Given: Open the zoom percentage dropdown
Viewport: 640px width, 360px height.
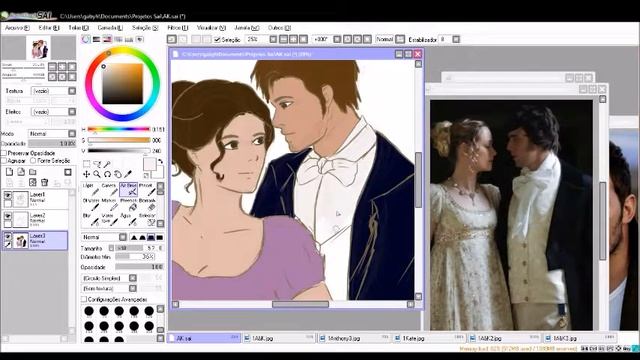Looking at the screenshot, I should tap(273, 39).
